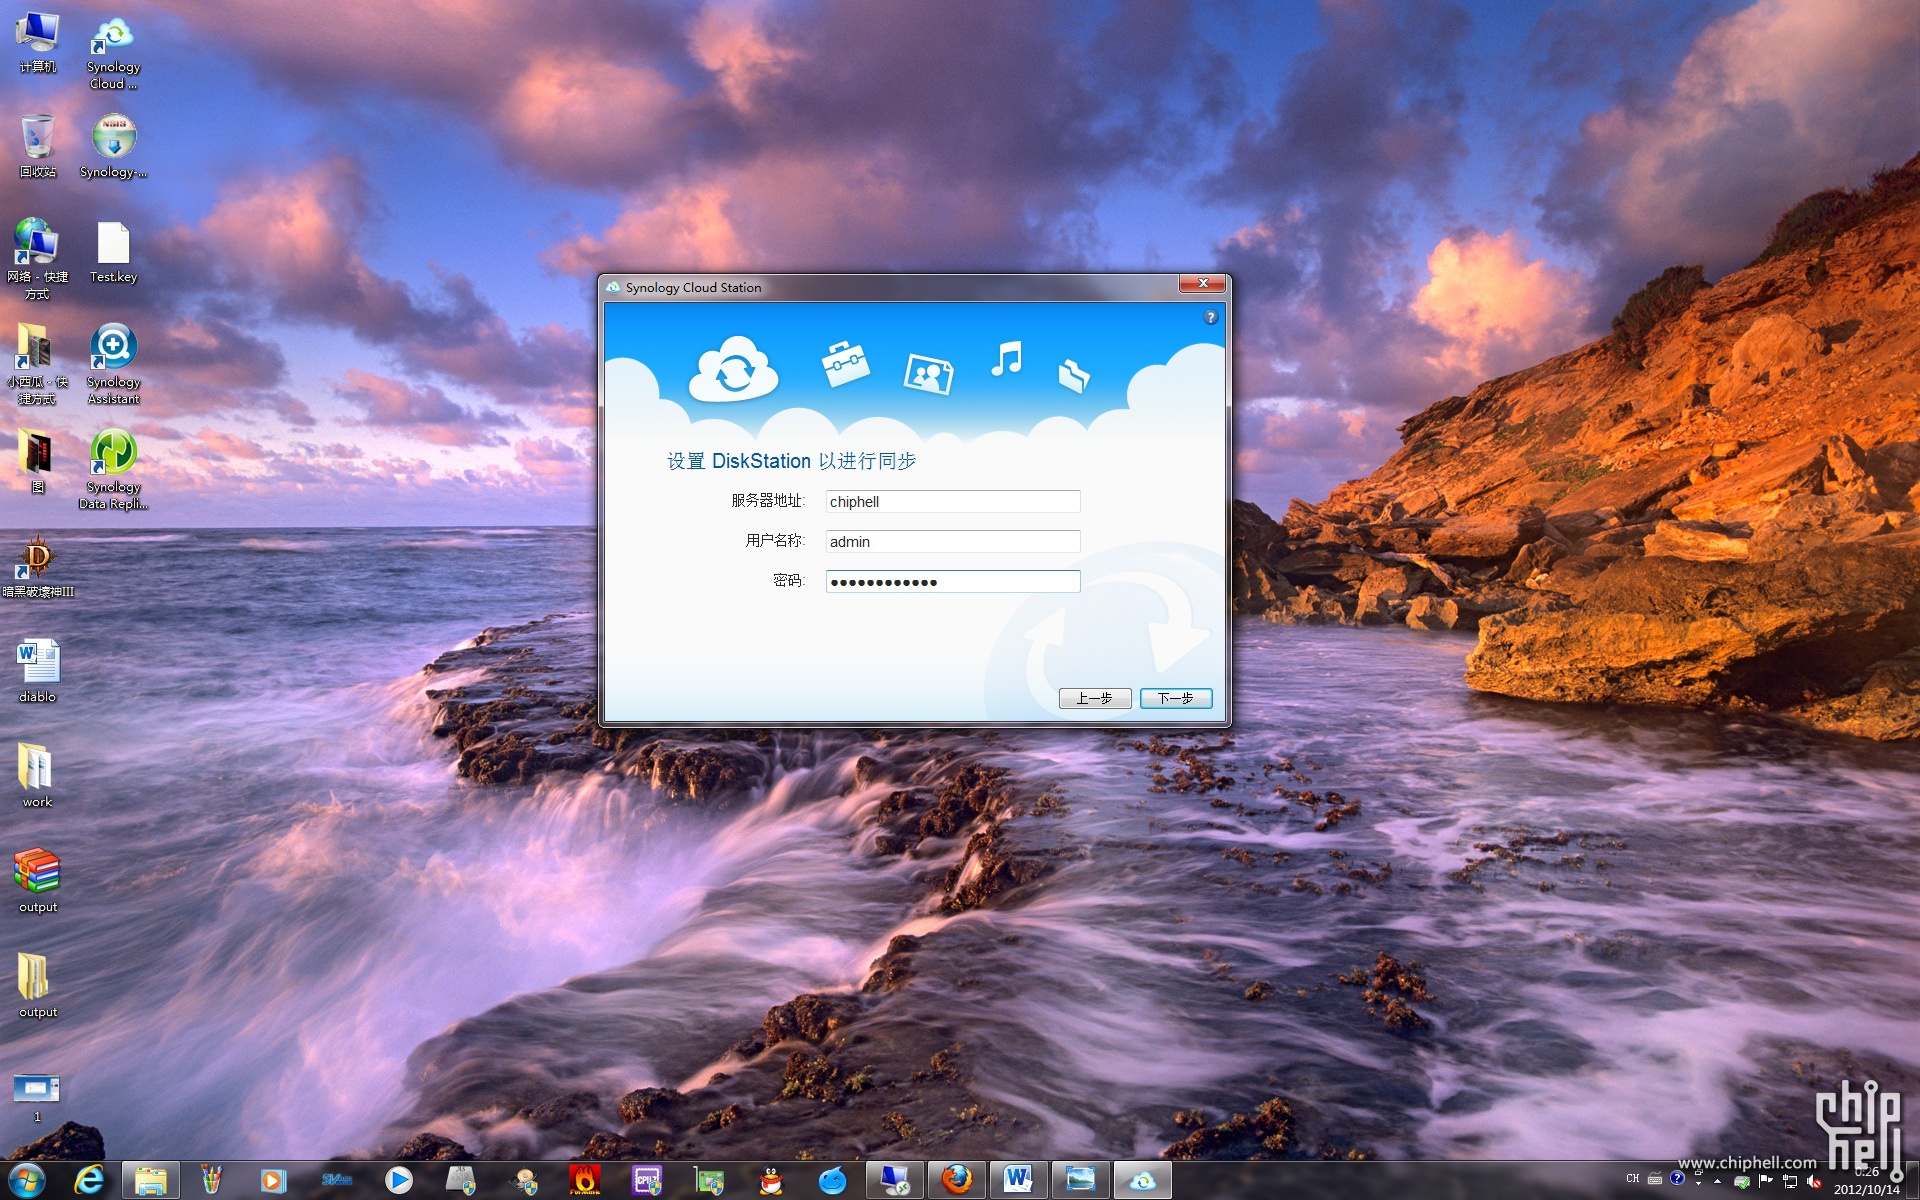
Task: Click the safely remove hardware tray icon
Action: [1742, 1181]
